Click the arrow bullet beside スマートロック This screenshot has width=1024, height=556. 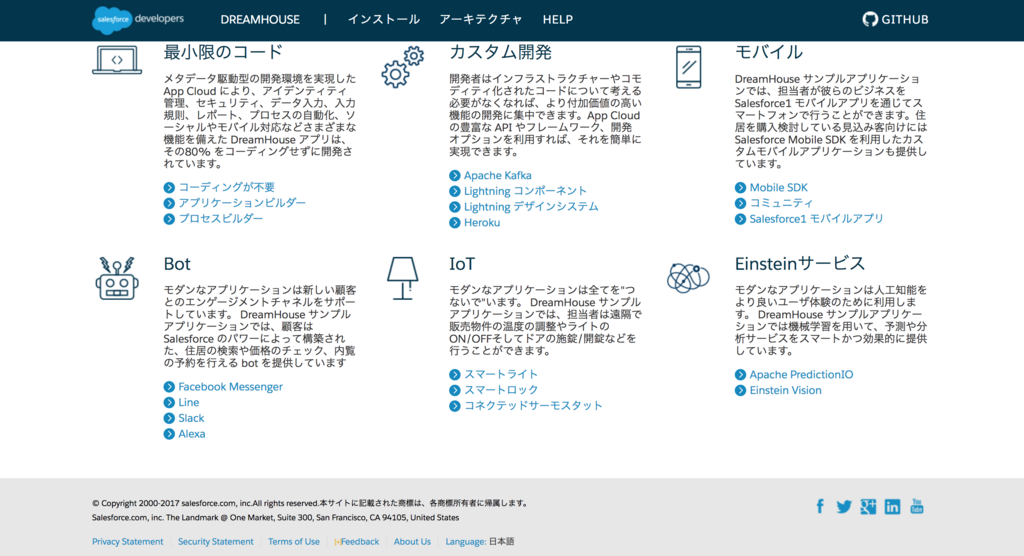point(455,391)
